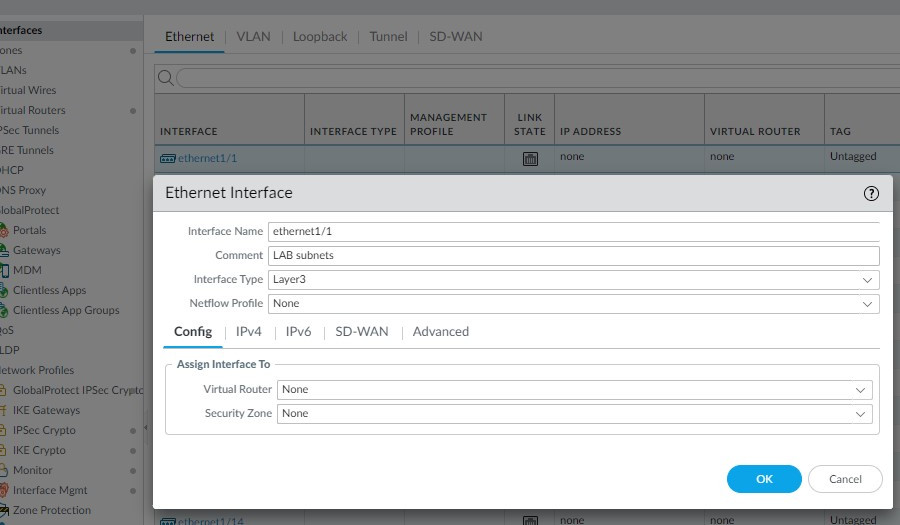Click the VIRTUAL ROUTER column header
Viewport: 900px width, 525px height.
pyautogui.click(x=764, y=119)
